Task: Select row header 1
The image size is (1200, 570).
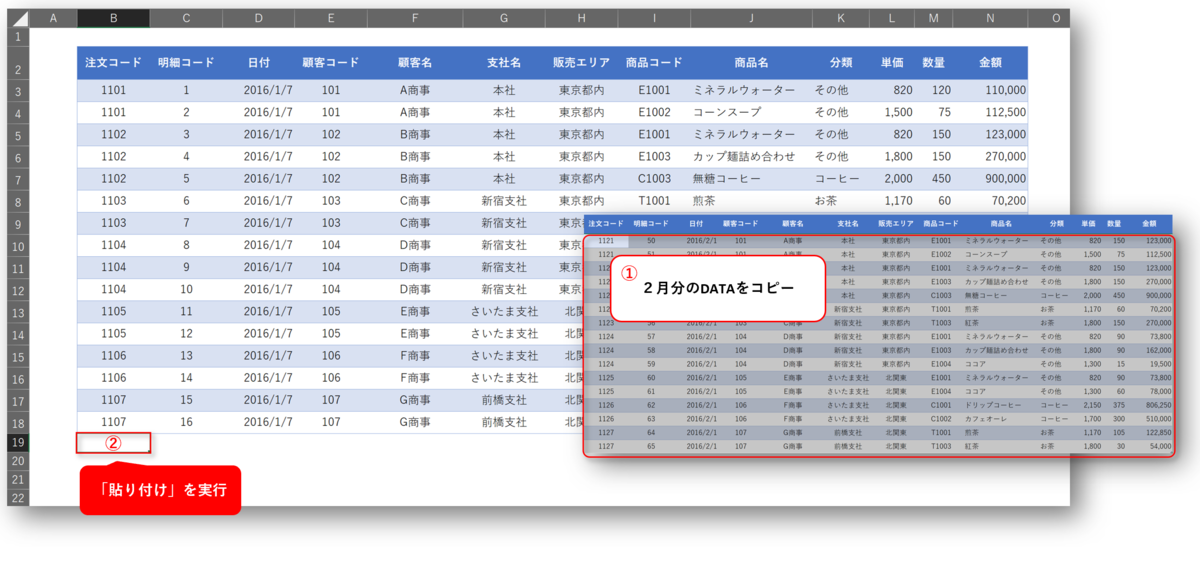Action: click(18, 36)
